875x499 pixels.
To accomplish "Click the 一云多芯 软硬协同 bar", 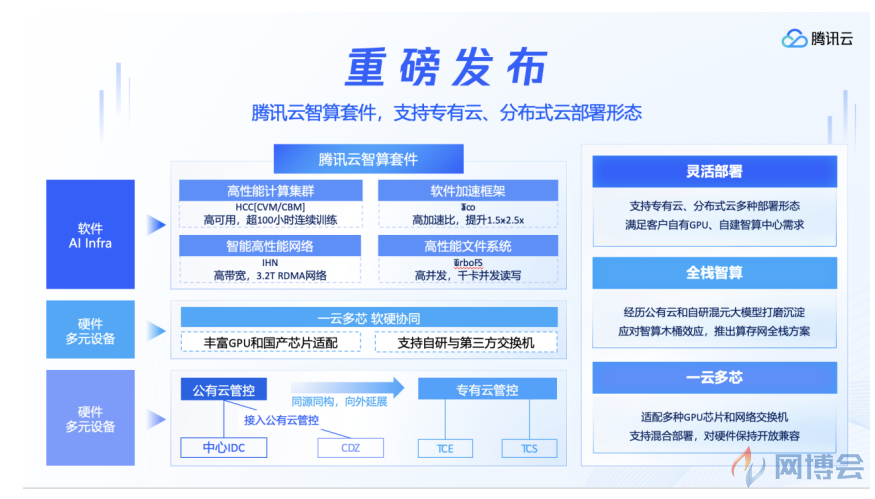I will tap(369, 318).
